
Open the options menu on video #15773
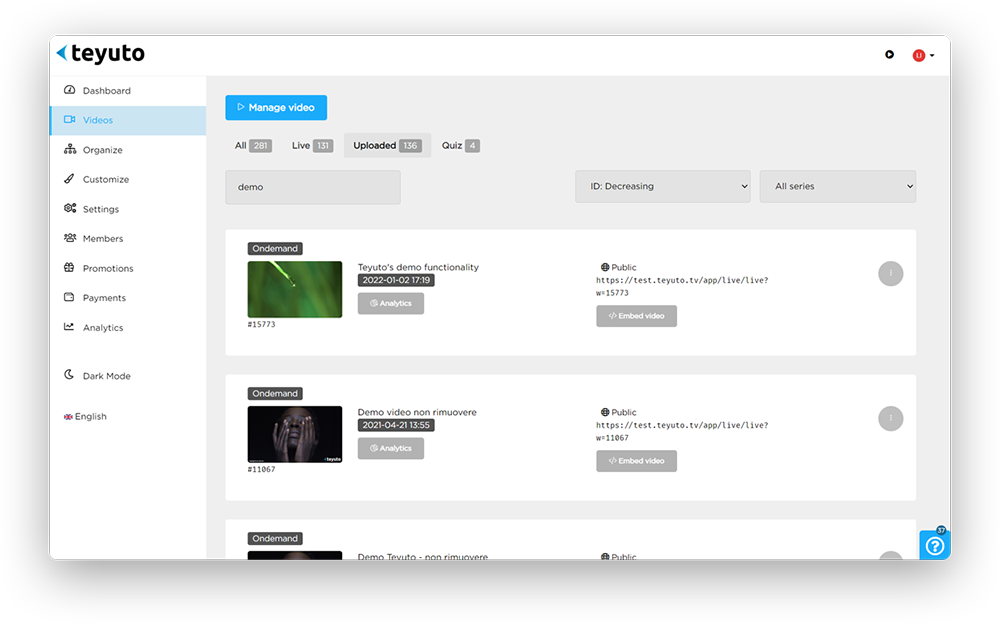tap(890, 273)
